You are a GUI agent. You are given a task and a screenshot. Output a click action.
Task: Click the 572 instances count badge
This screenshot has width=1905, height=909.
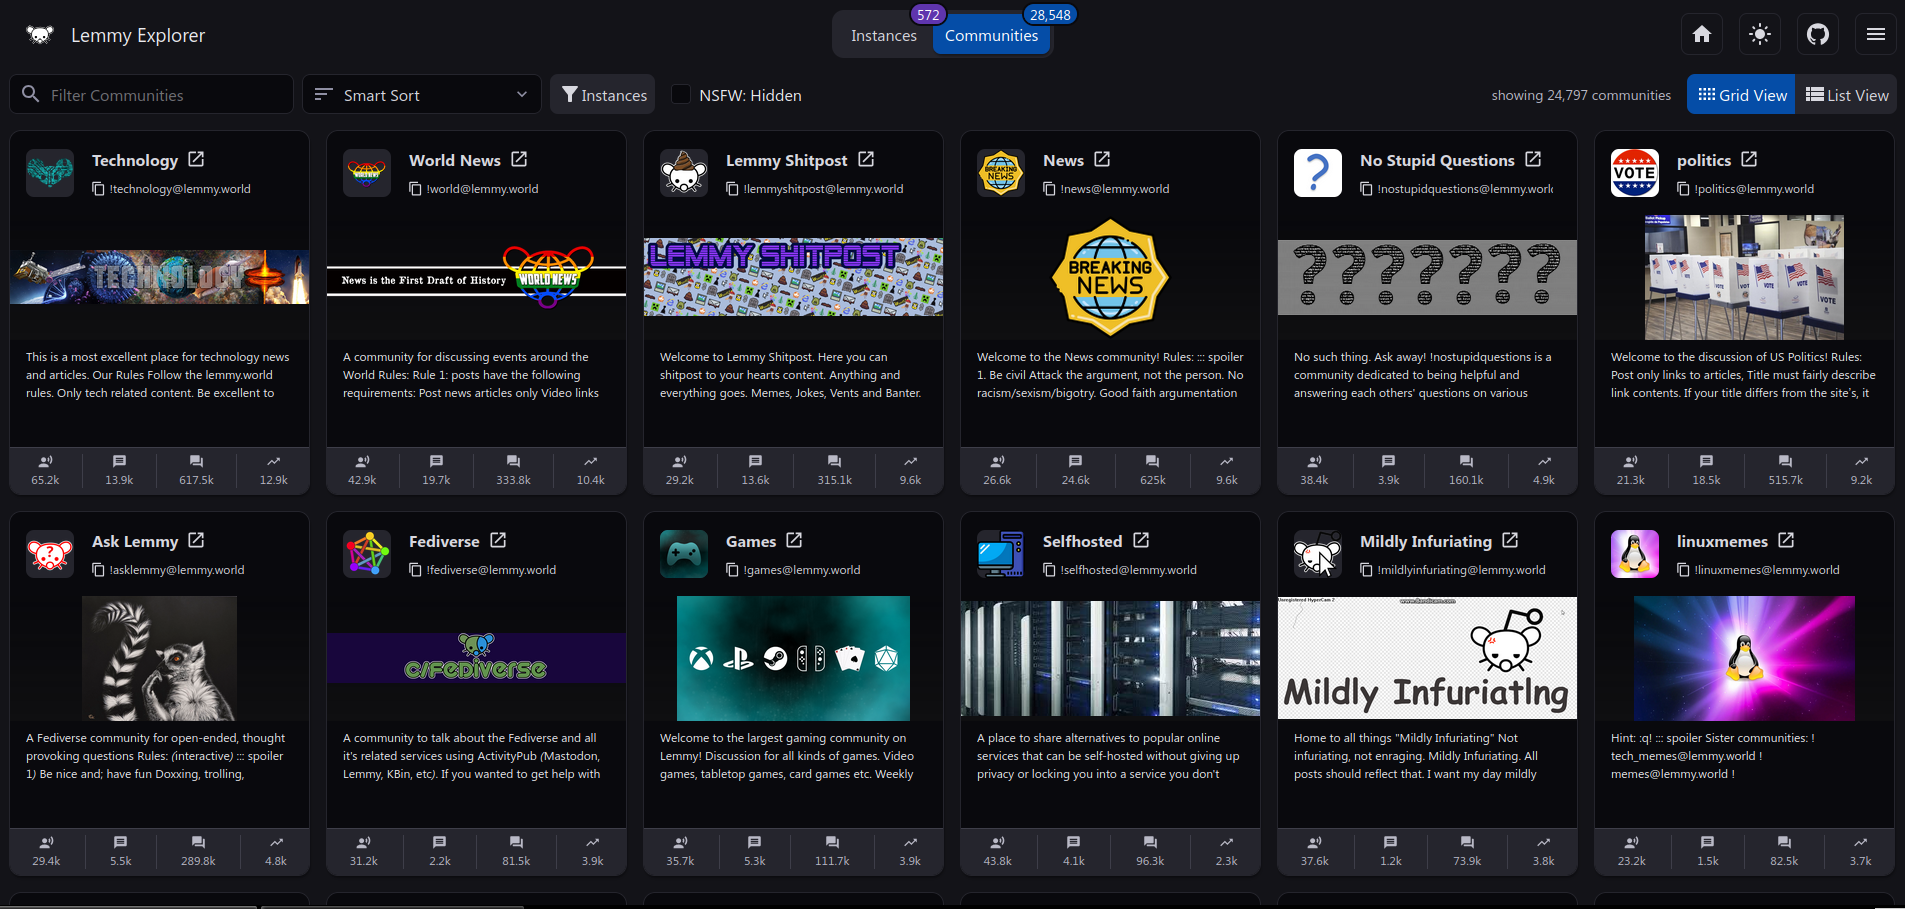928,15
